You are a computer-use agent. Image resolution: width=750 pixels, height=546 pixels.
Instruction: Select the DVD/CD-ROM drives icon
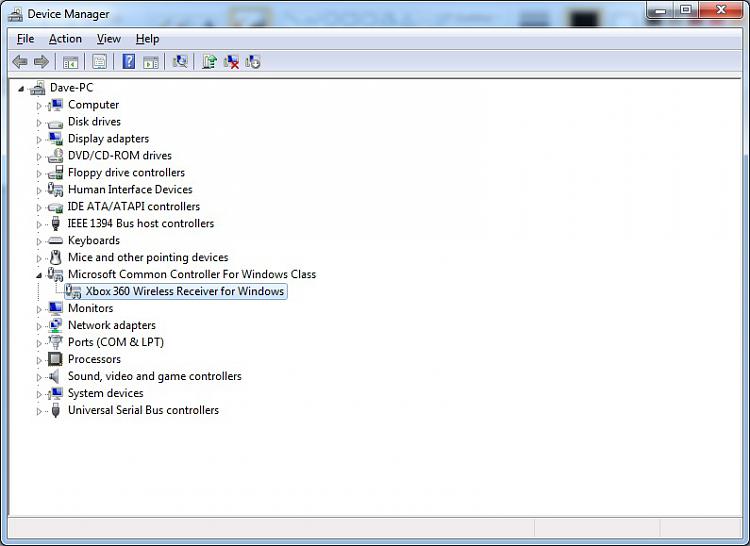point(55,155)
